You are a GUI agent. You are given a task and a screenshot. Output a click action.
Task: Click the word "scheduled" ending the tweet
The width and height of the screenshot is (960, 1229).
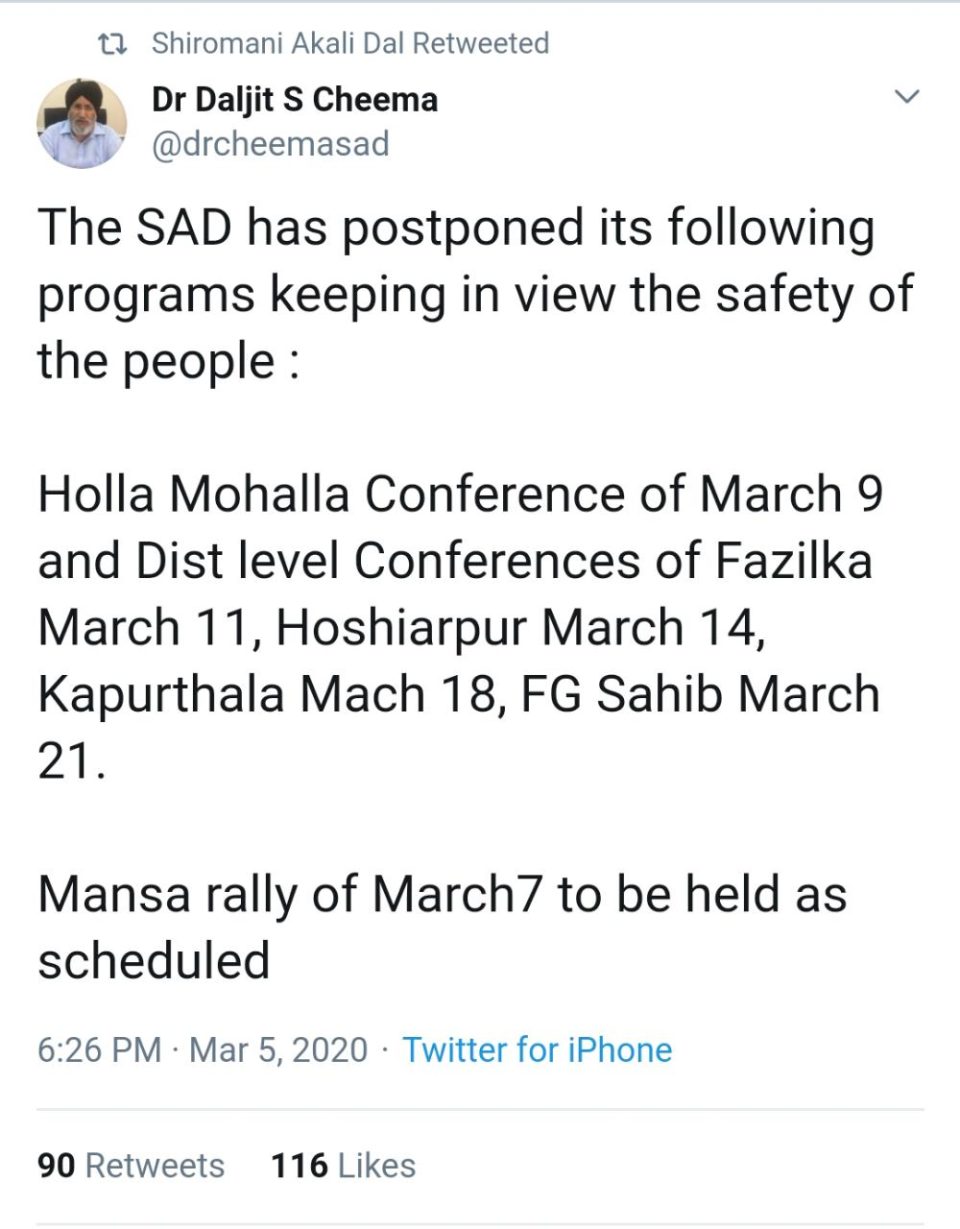pyautogui.click(x=154, y=960)
